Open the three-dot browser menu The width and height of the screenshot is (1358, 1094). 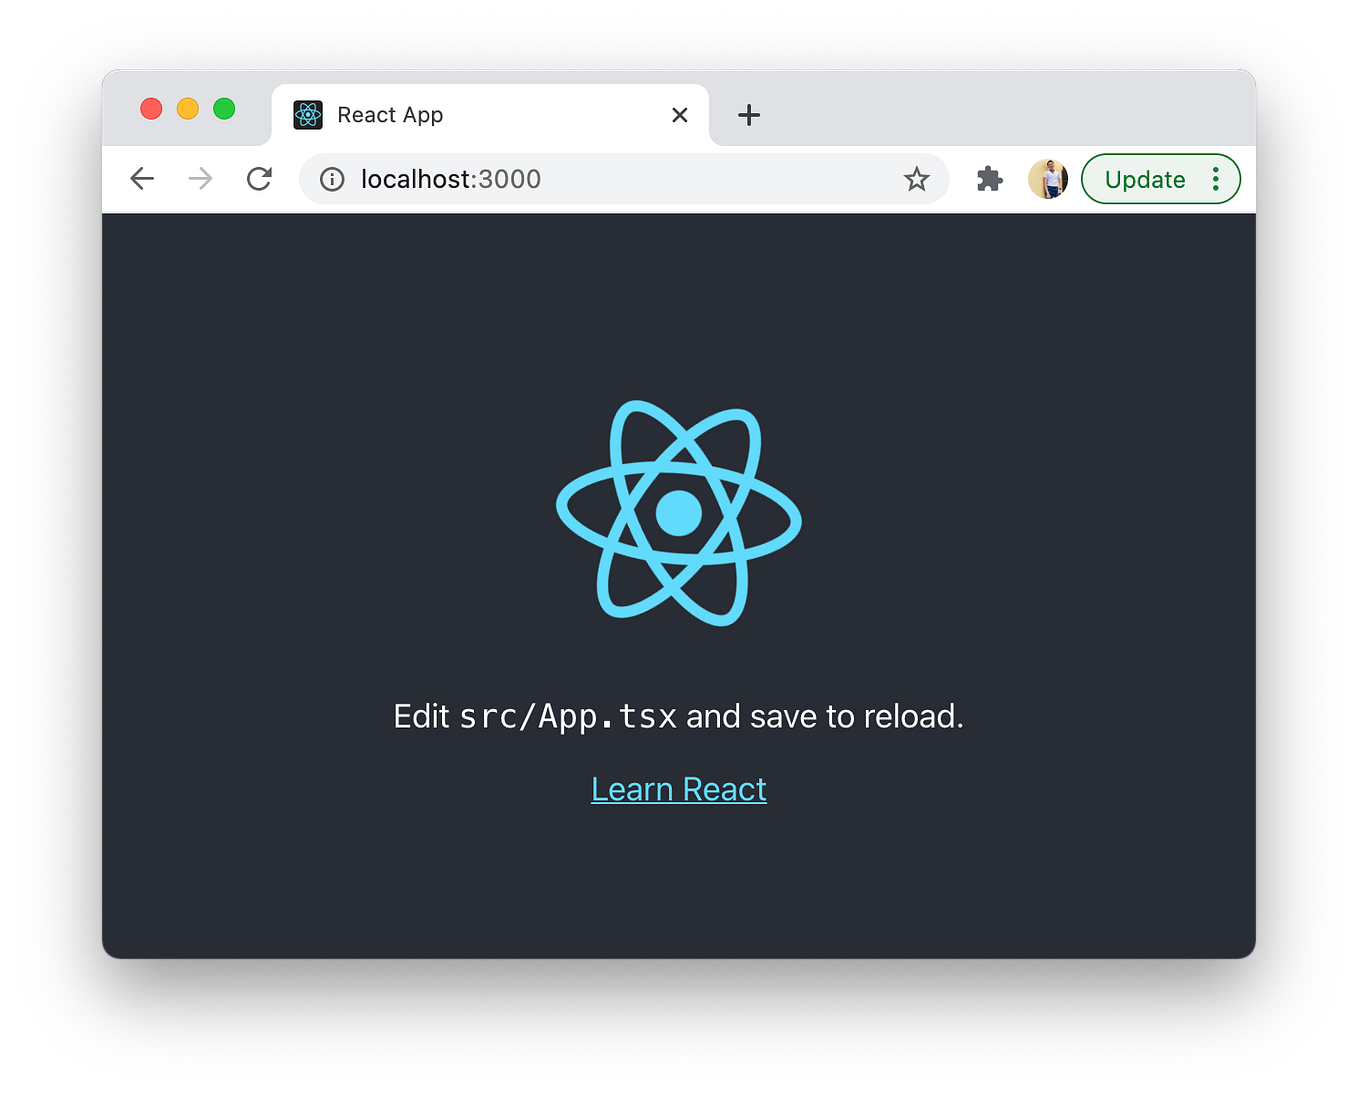1215,179
